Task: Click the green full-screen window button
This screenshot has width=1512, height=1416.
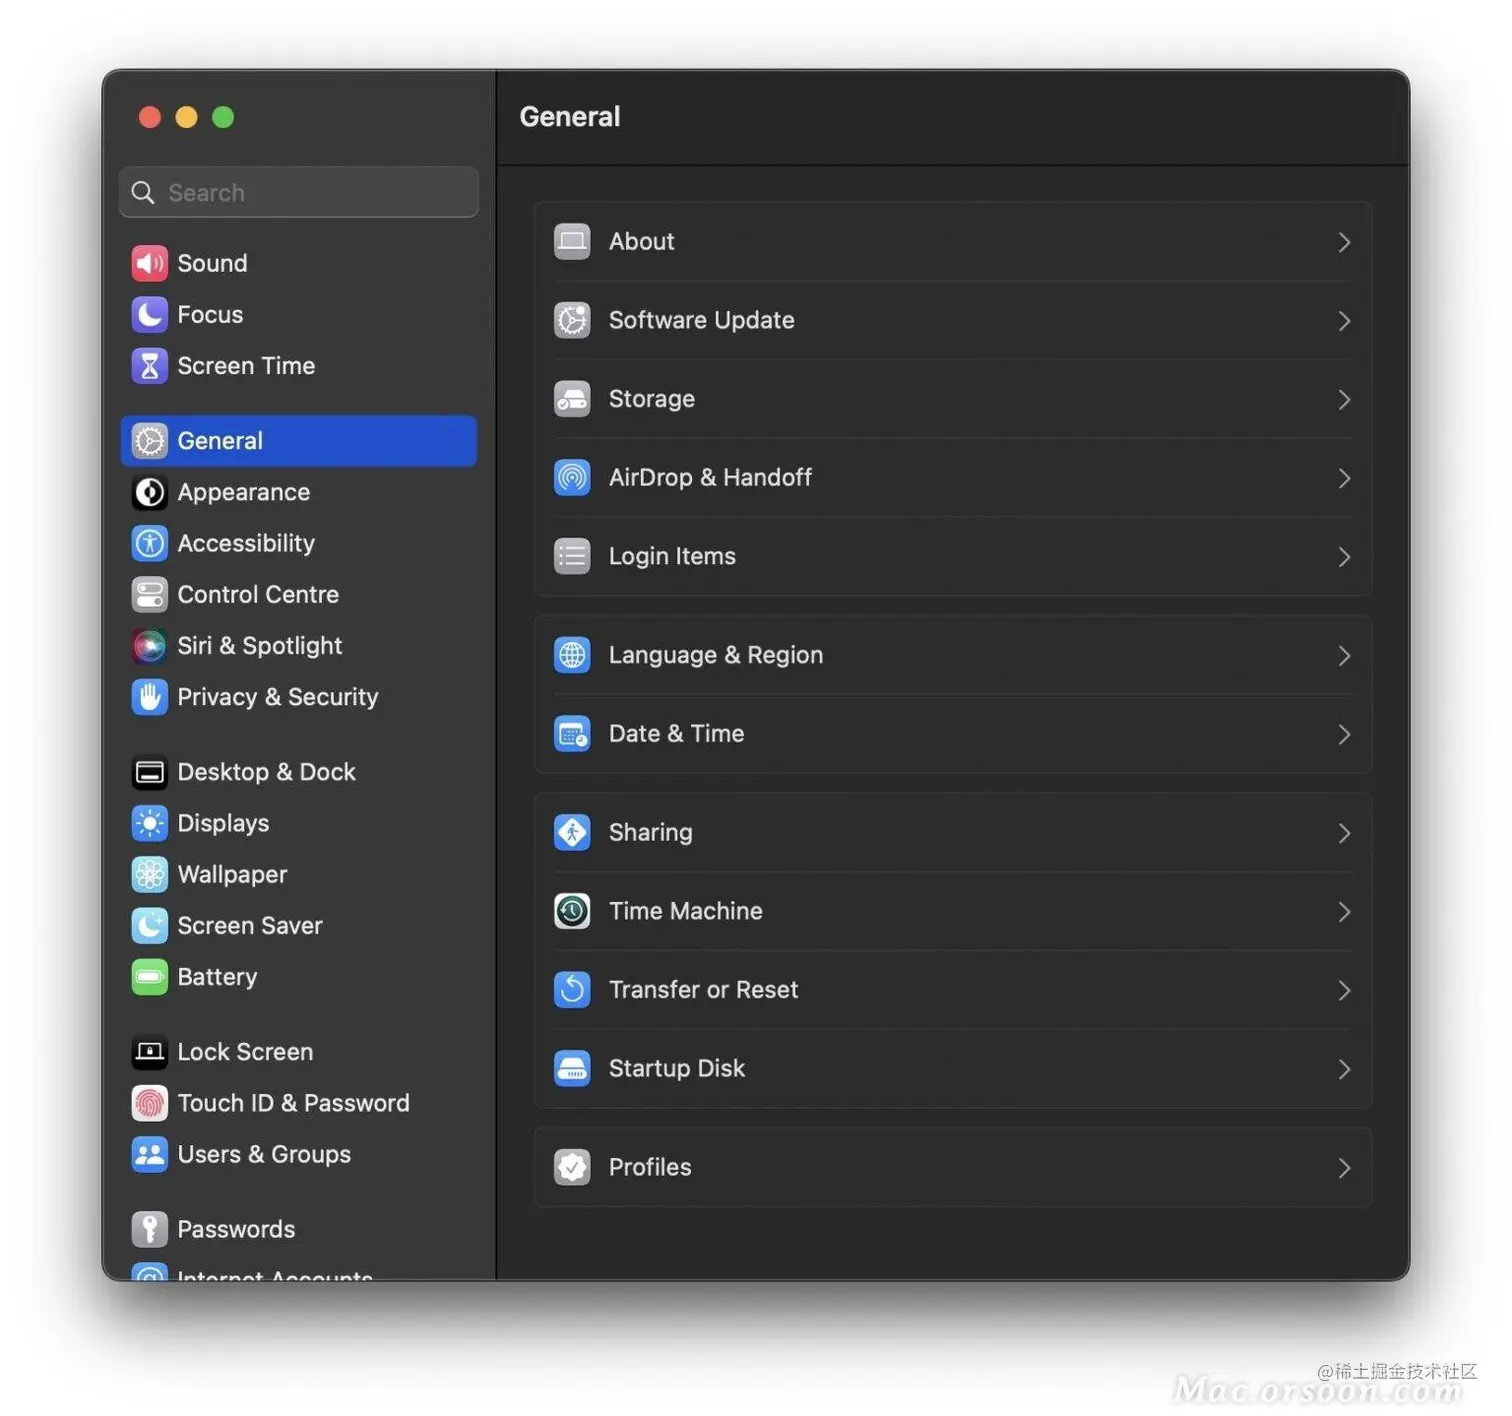Action: (x=223, y=117)
